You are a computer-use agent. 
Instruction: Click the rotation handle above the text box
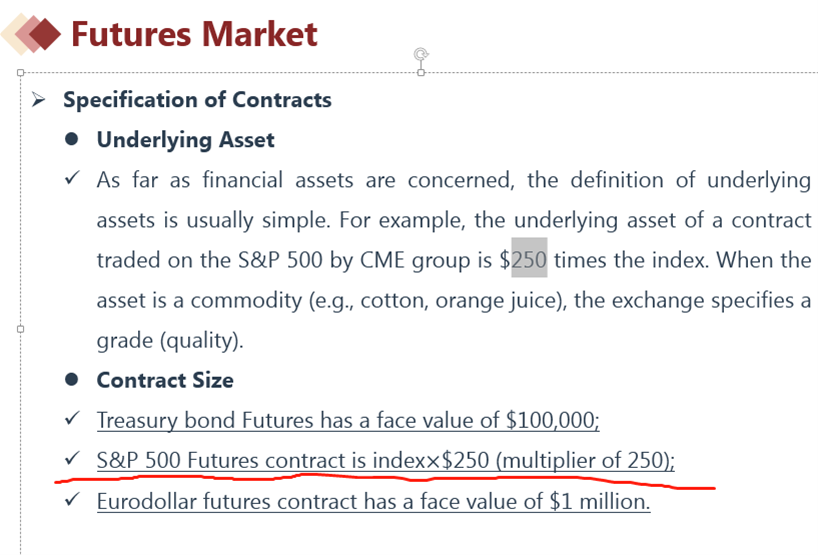pos(421,54)
